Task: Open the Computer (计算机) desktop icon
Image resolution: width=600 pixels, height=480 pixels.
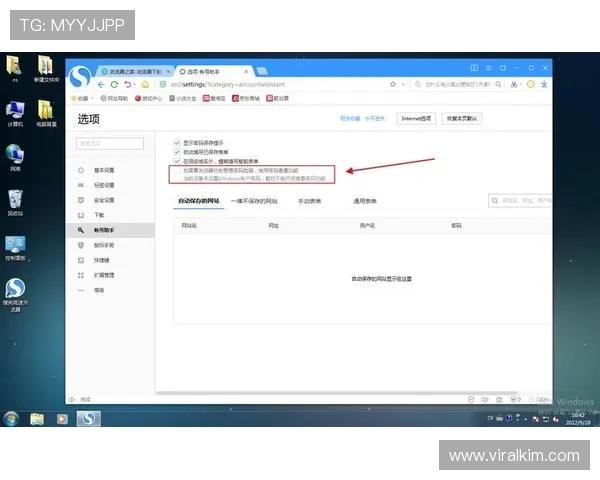Action: (x=16, y=111)
